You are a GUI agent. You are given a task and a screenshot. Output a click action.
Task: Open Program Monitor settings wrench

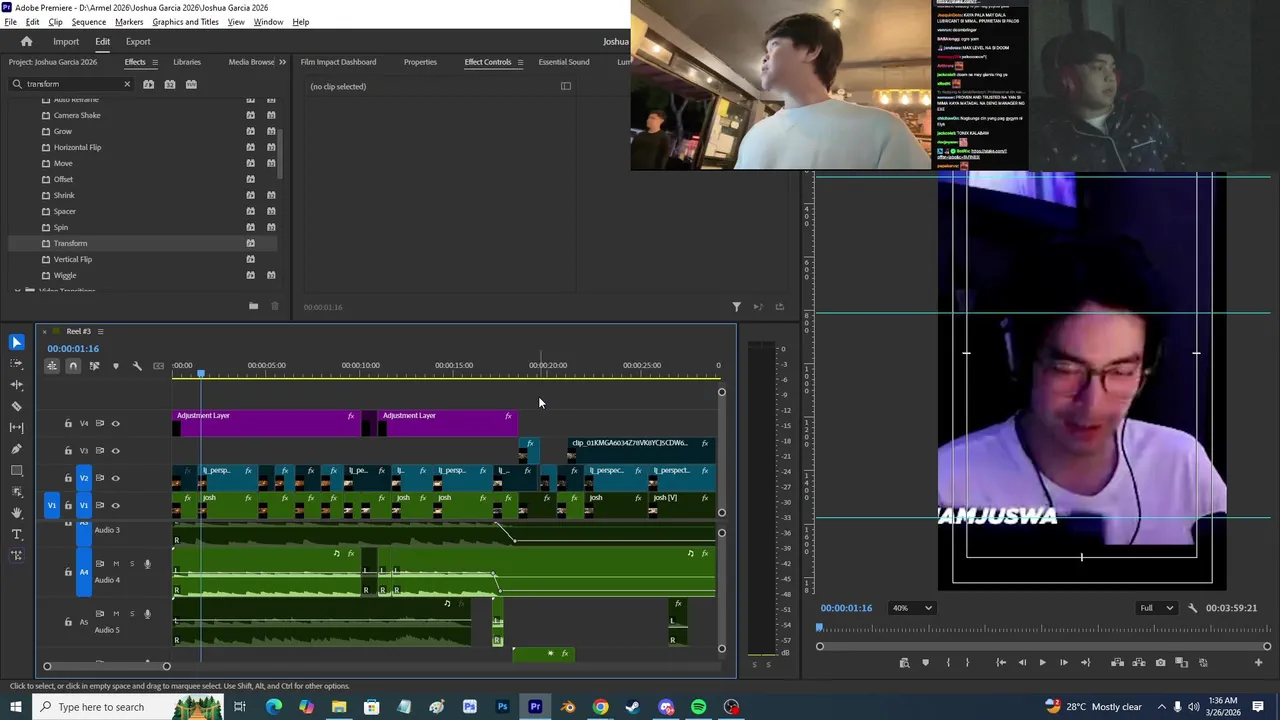coord(1192,608)
